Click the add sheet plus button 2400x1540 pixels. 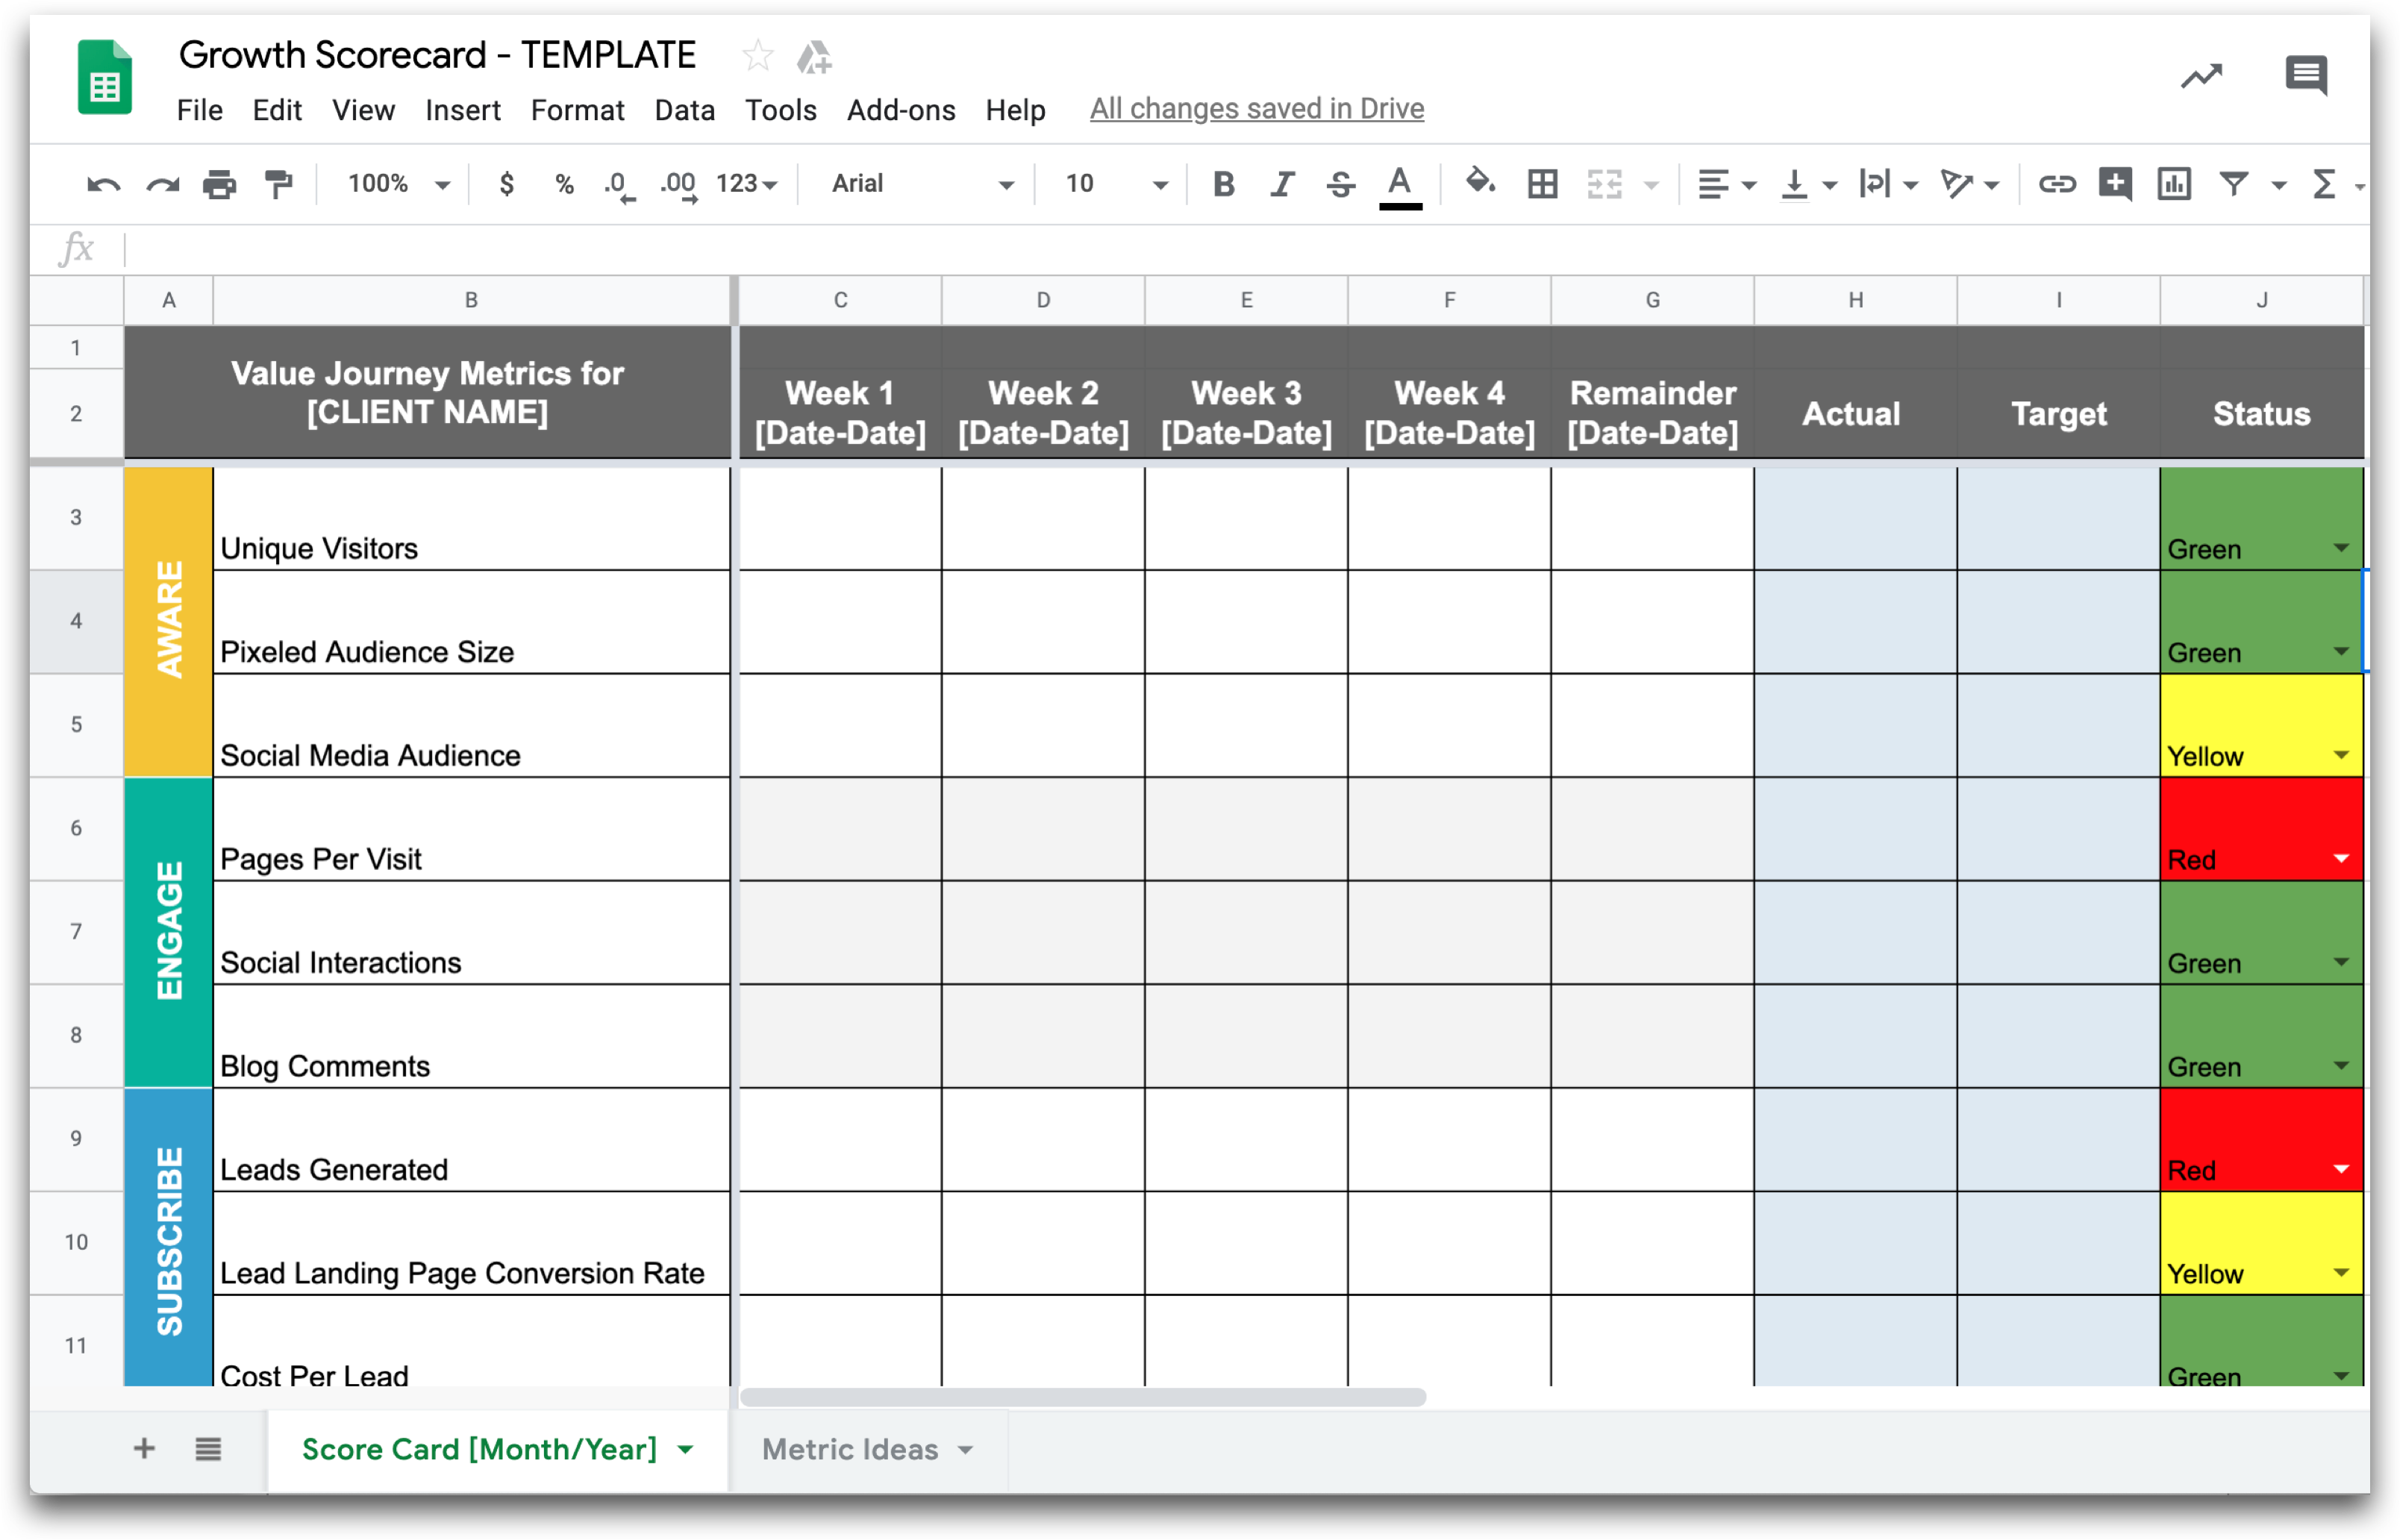click(x=144, y=1448)
